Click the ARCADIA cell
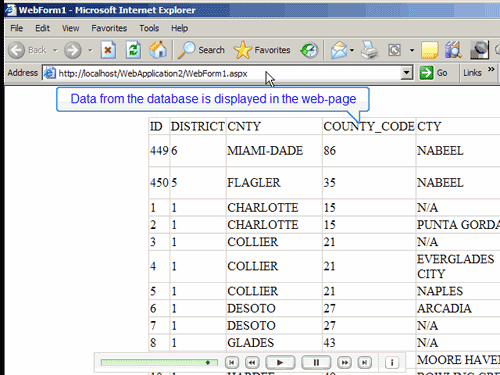Viewport: 500px width, 375px height. click(x=458, y=308)
